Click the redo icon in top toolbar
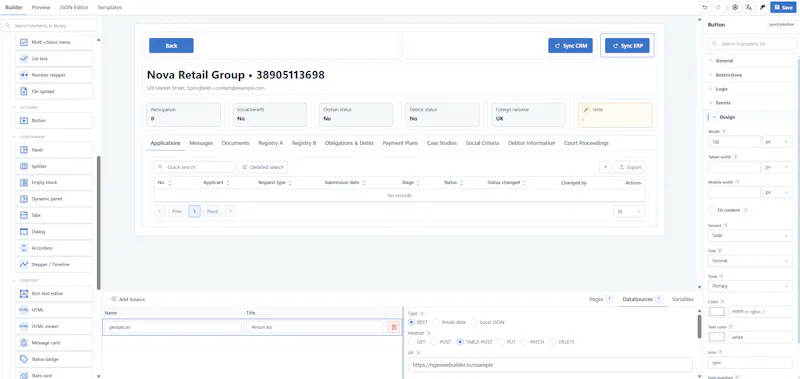This screenshot has height=379, width=800. [x=718, y=7]
